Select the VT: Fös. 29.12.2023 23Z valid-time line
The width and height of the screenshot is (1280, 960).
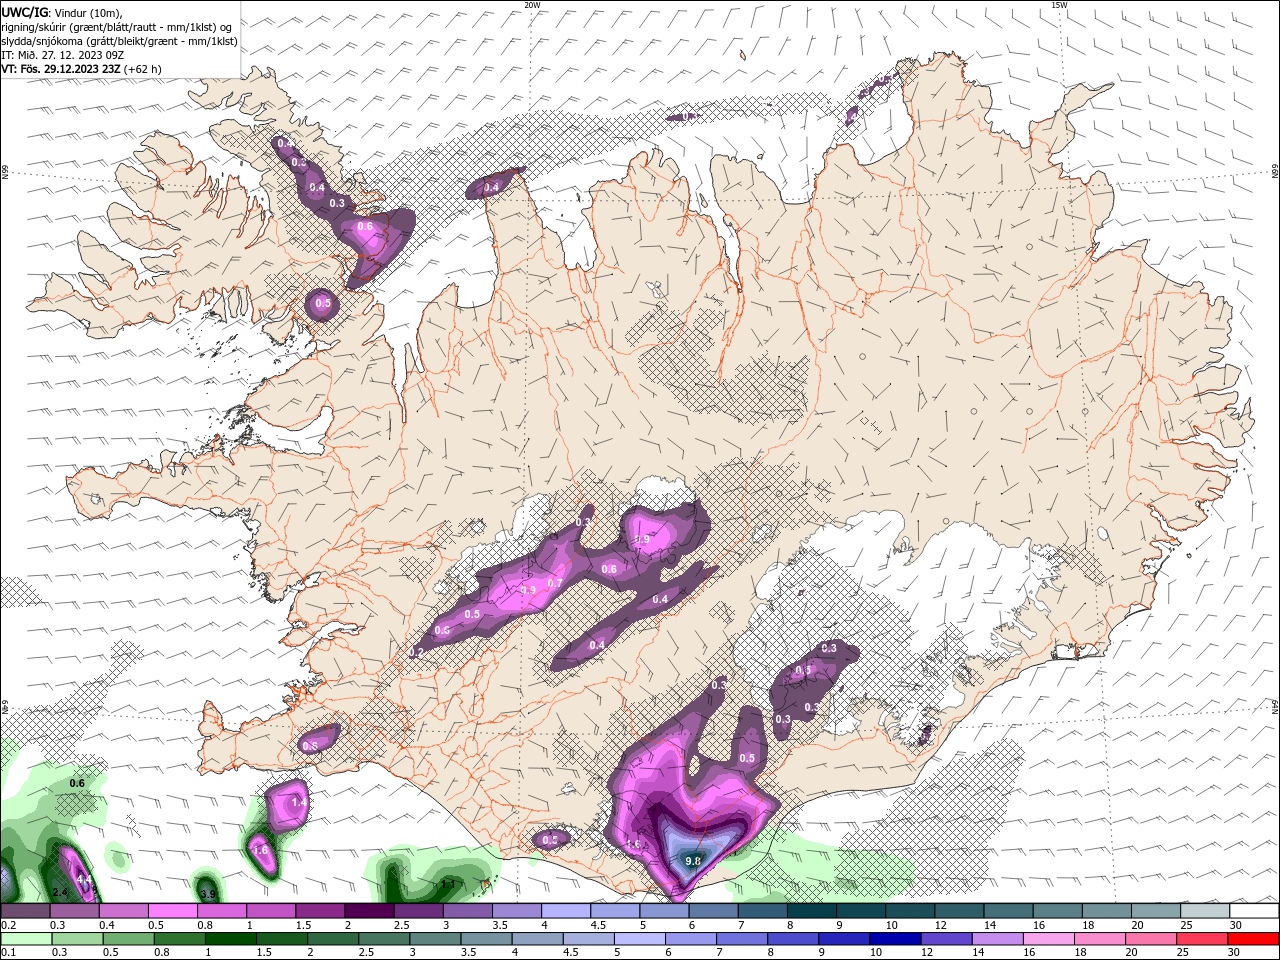pyautogui.click(x=81, y=69)
